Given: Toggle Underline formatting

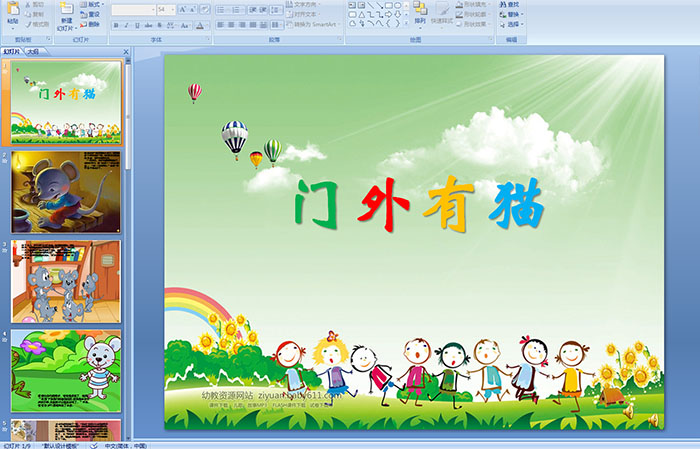Looking at the screenshot, I should point(137,25).
